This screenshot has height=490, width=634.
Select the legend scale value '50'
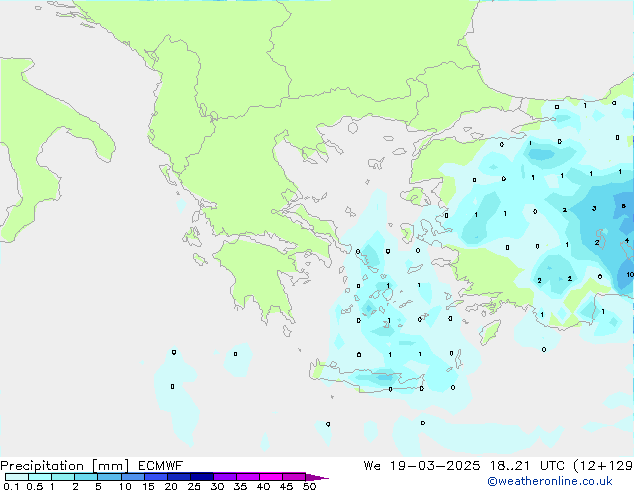pyautogui.click(x=310, y=486)
